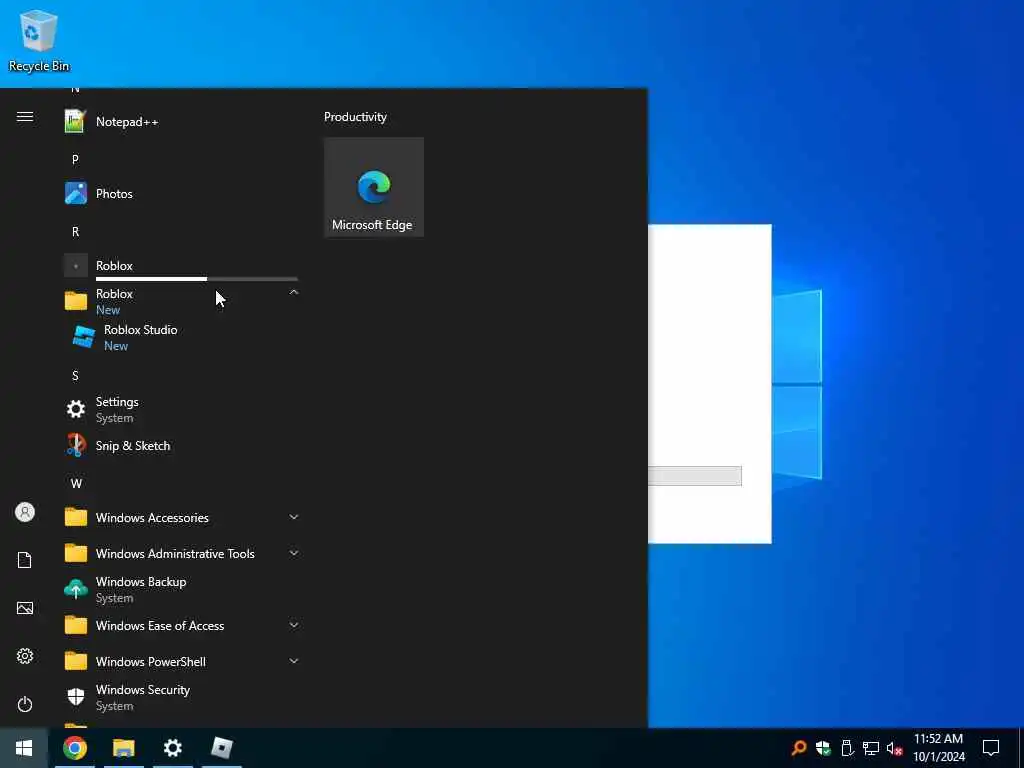Click the letter W section header
Screen dimensions: 1024x768
pyautogui.click(x=76, y=483)
